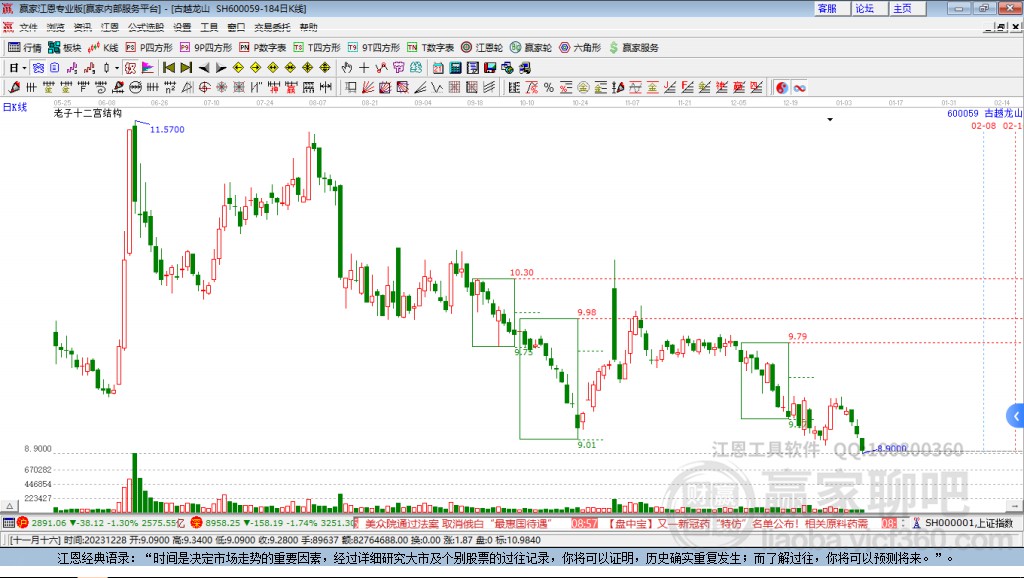Image resolution: width=1024 pixels, height=578 pixels.
Task: Open the T数字表 table
Action: point(430,48)
